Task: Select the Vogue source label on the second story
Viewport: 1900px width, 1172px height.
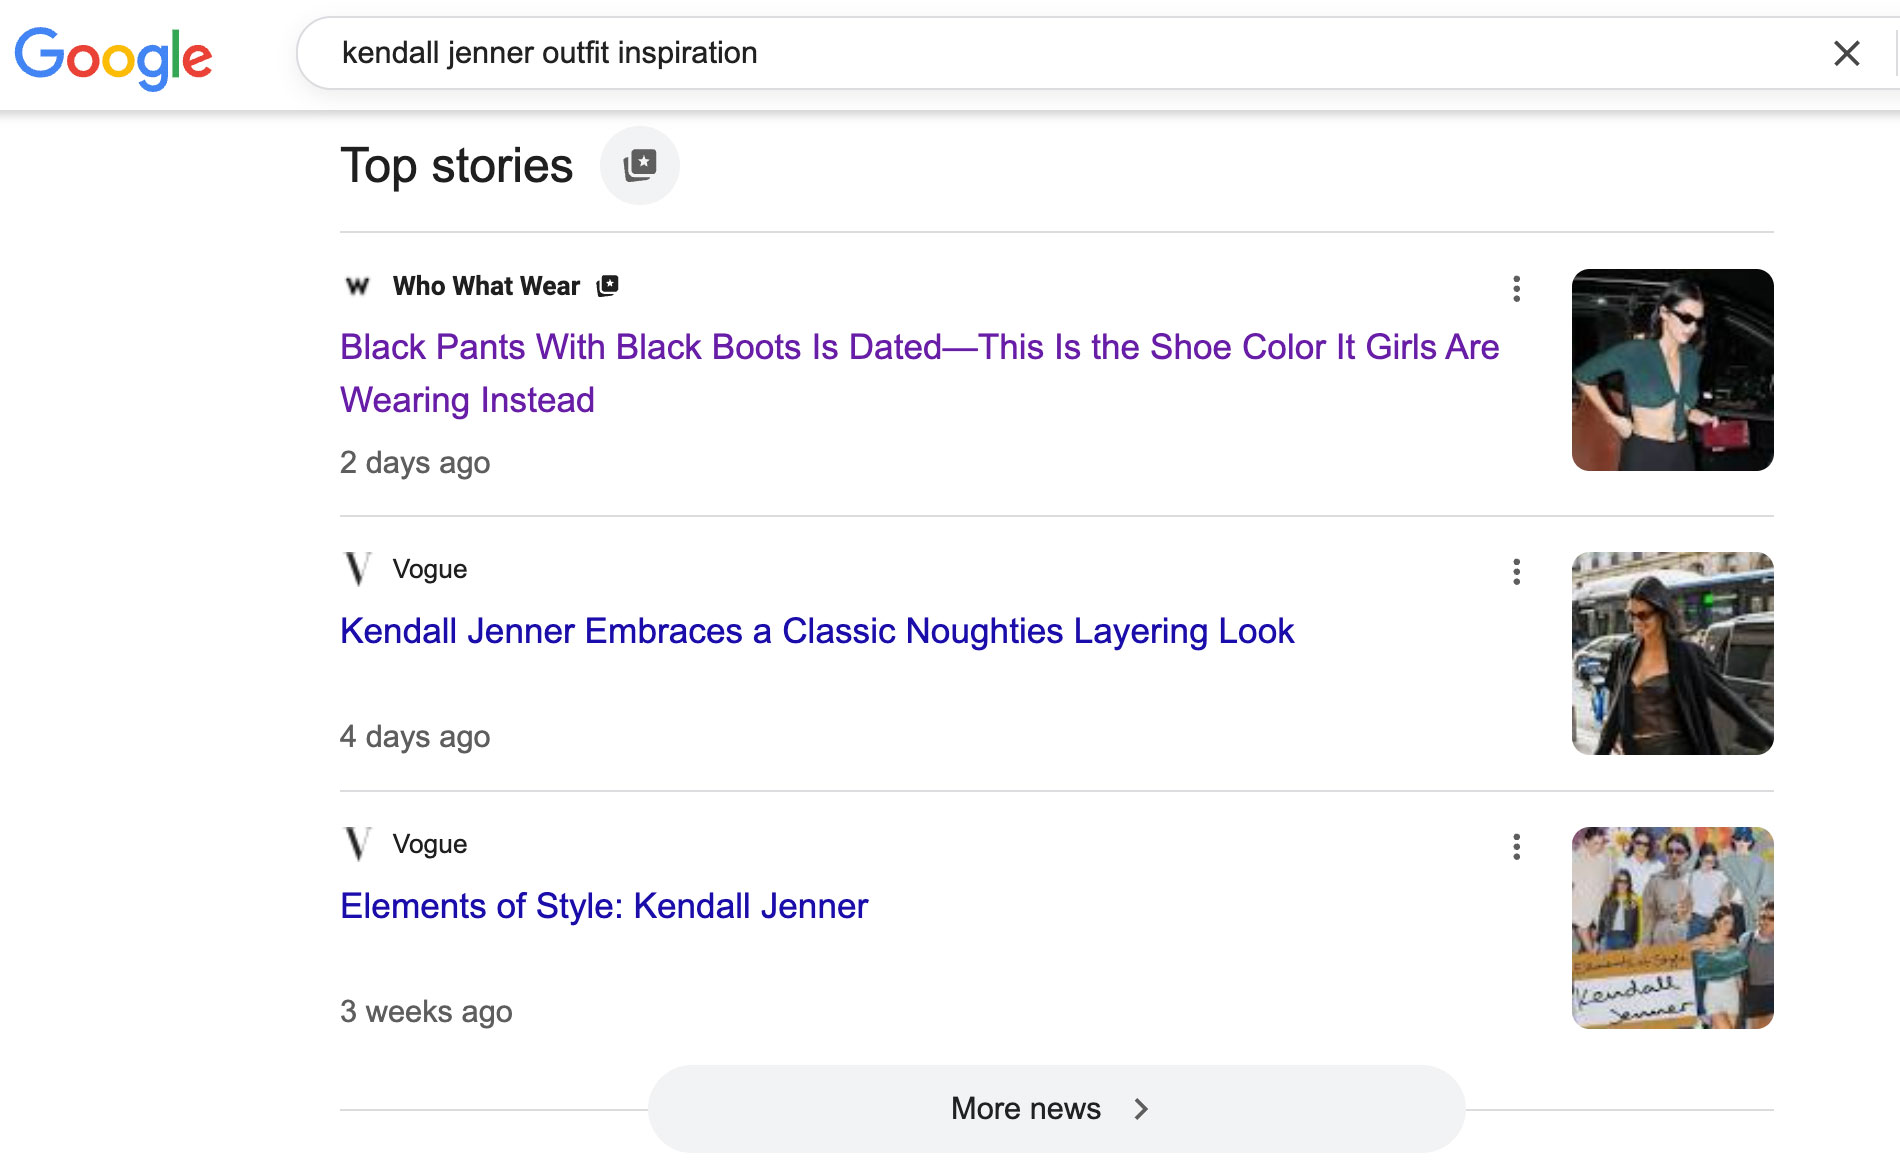Action: (430, 568)
